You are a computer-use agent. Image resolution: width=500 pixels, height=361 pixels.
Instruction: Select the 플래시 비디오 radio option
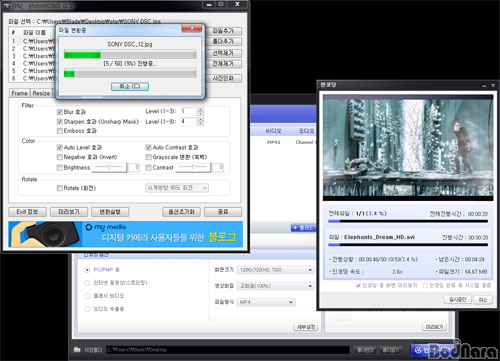[x=87, y=296]
